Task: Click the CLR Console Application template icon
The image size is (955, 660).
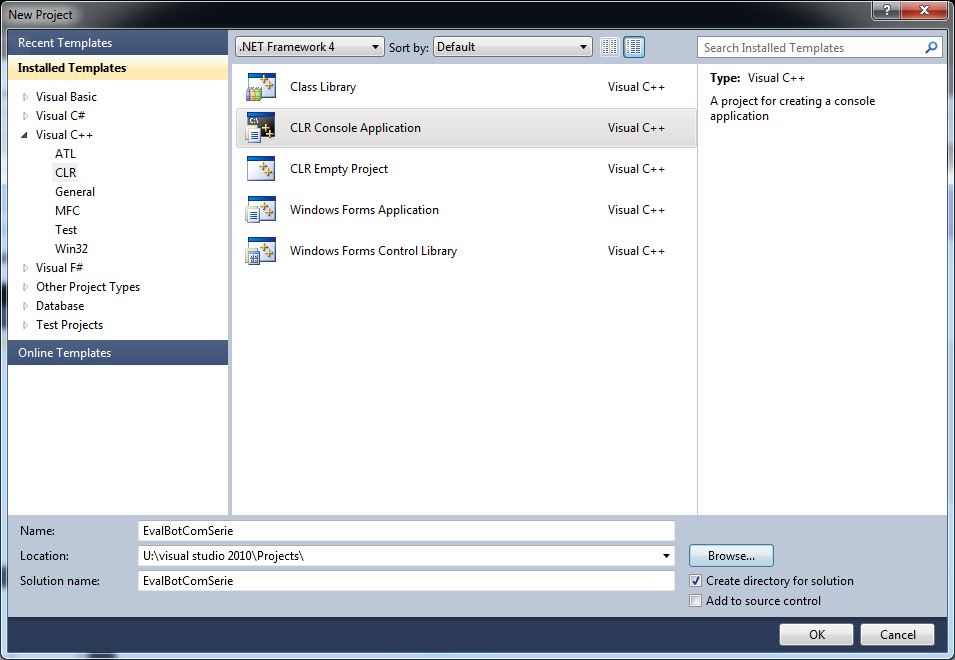Action: pos(261,128)
